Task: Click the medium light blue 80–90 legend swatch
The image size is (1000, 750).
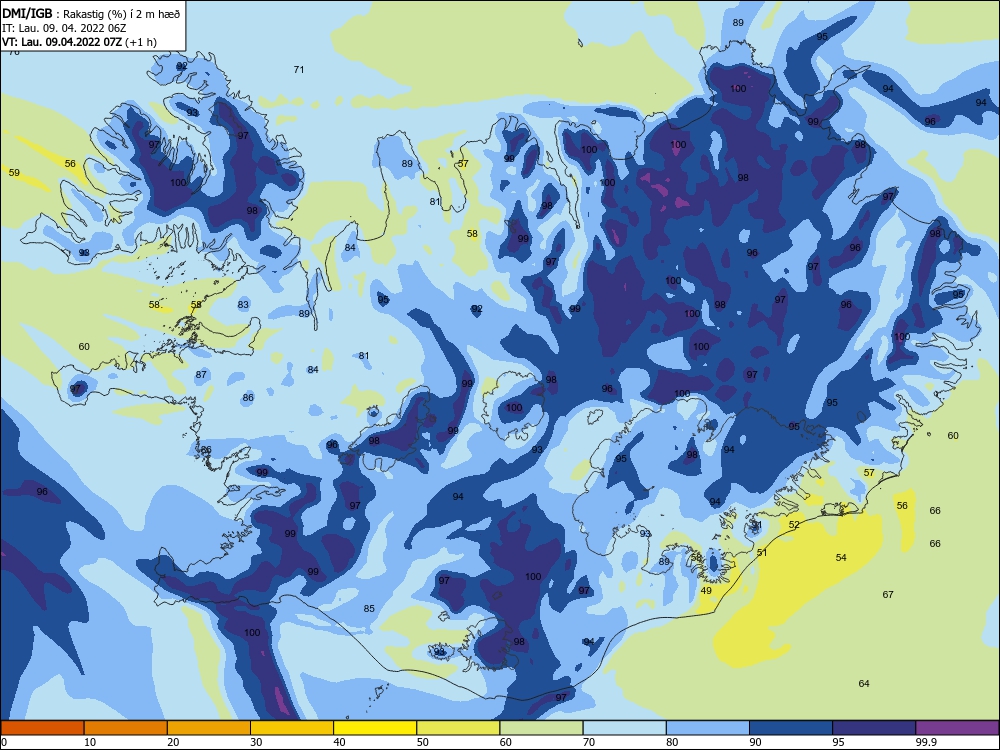Action: pos(708,728)
